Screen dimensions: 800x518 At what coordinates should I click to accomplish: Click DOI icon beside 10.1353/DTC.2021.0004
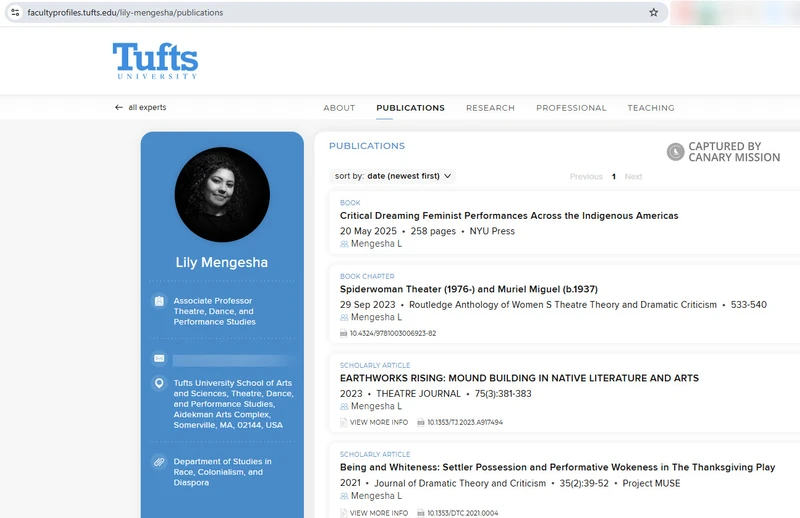[x=421, y=512]
